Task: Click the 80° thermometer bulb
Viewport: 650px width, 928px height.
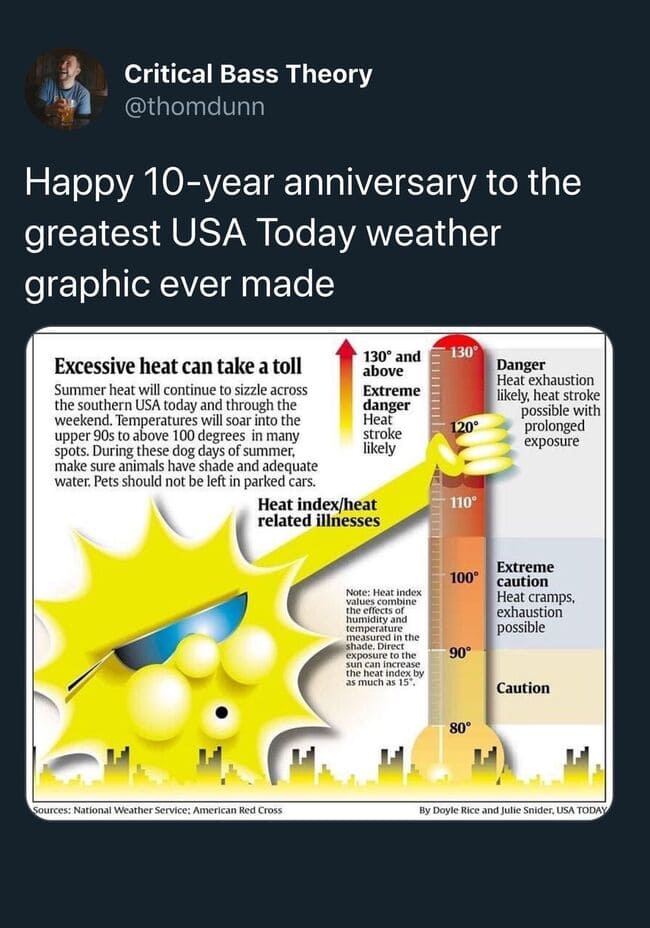Action: point(458,728)
